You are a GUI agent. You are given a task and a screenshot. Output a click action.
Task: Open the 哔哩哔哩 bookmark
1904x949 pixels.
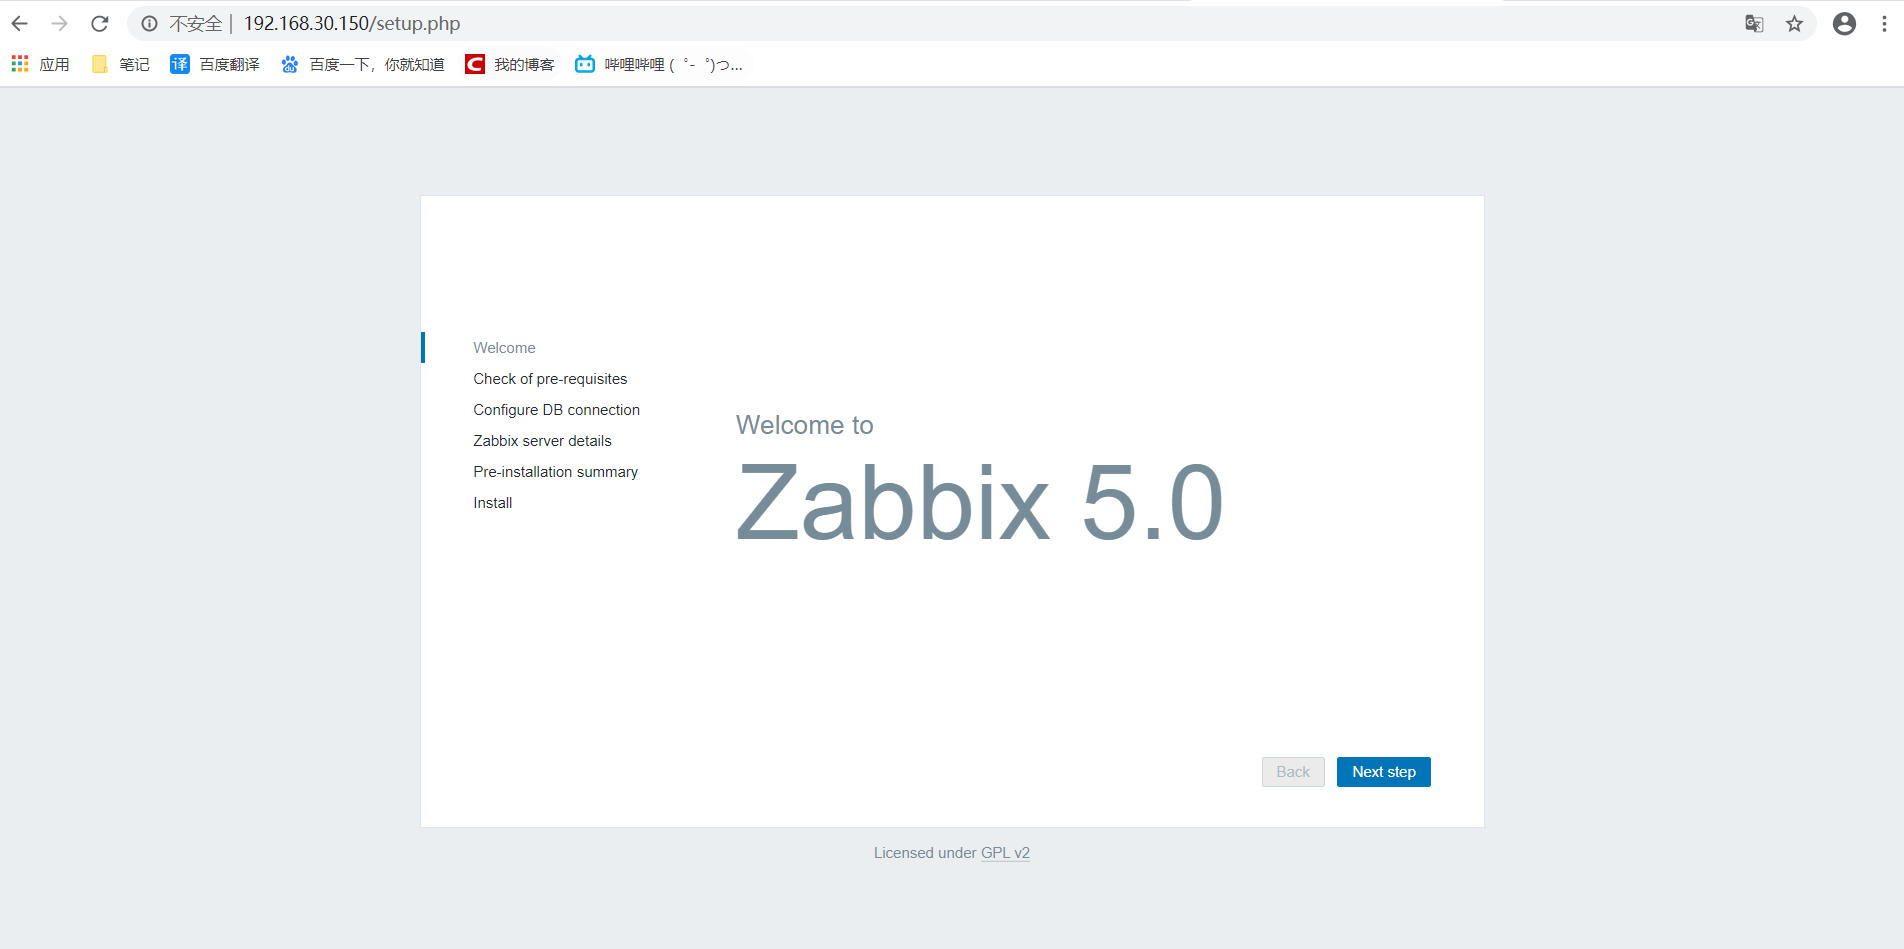[659, 64]
